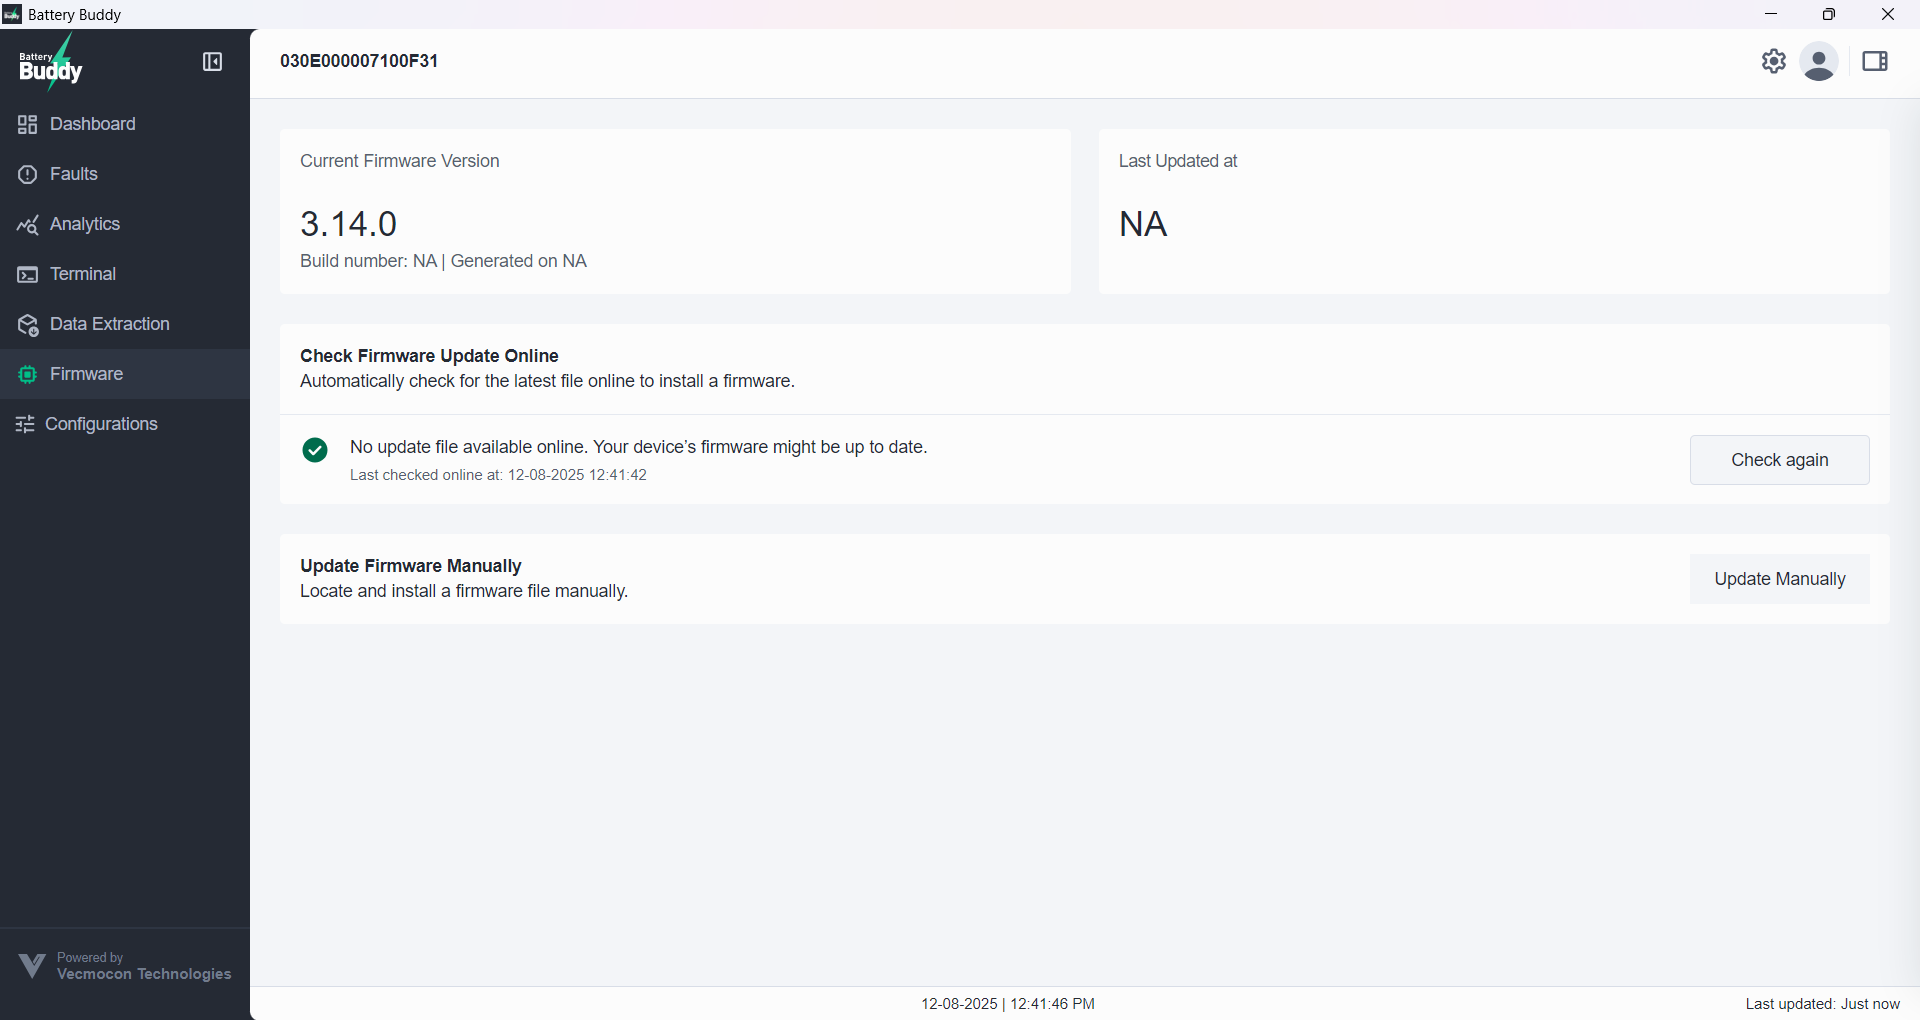The height and width of the screenshot is (1020, 1920).
Task: Click the Faults alert icon
Action: click(27, 174)
